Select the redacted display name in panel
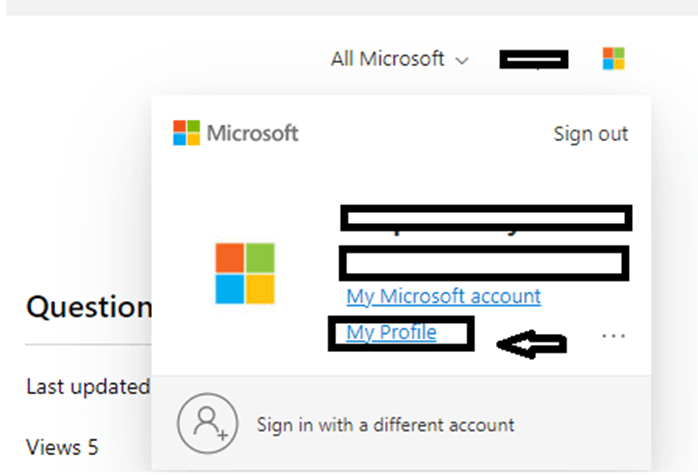The height and width of the screenshot is (475, 698). [486, 218]
